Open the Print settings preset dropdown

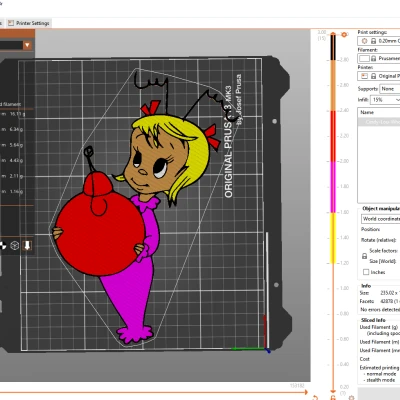379,41
